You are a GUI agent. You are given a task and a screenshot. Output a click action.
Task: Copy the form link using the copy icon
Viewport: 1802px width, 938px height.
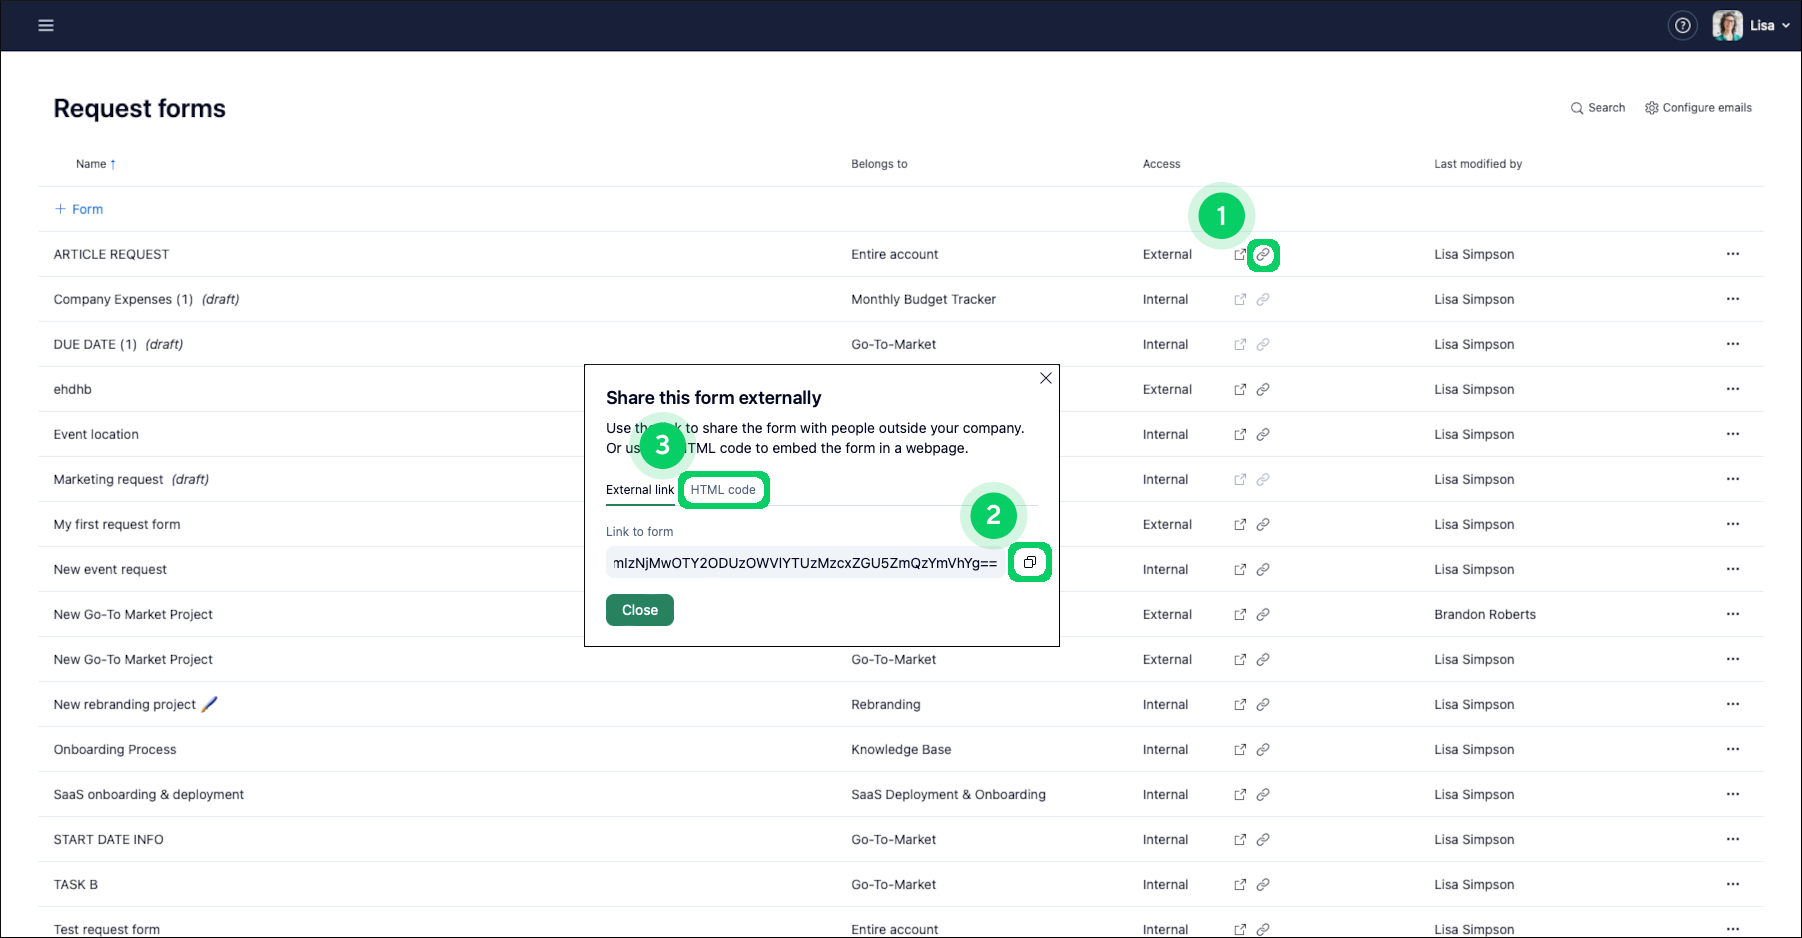point(1029,562)
